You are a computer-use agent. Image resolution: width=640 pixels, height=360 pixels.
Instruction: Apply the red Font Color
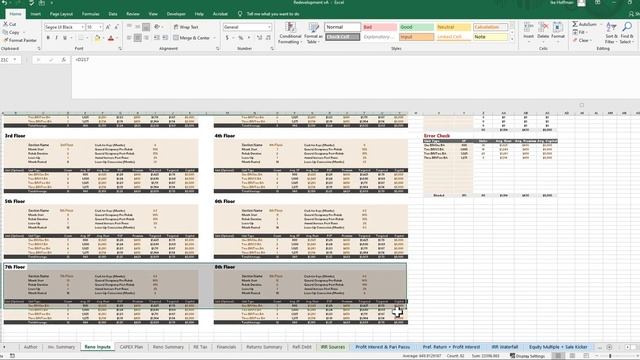tap(111, 38)
